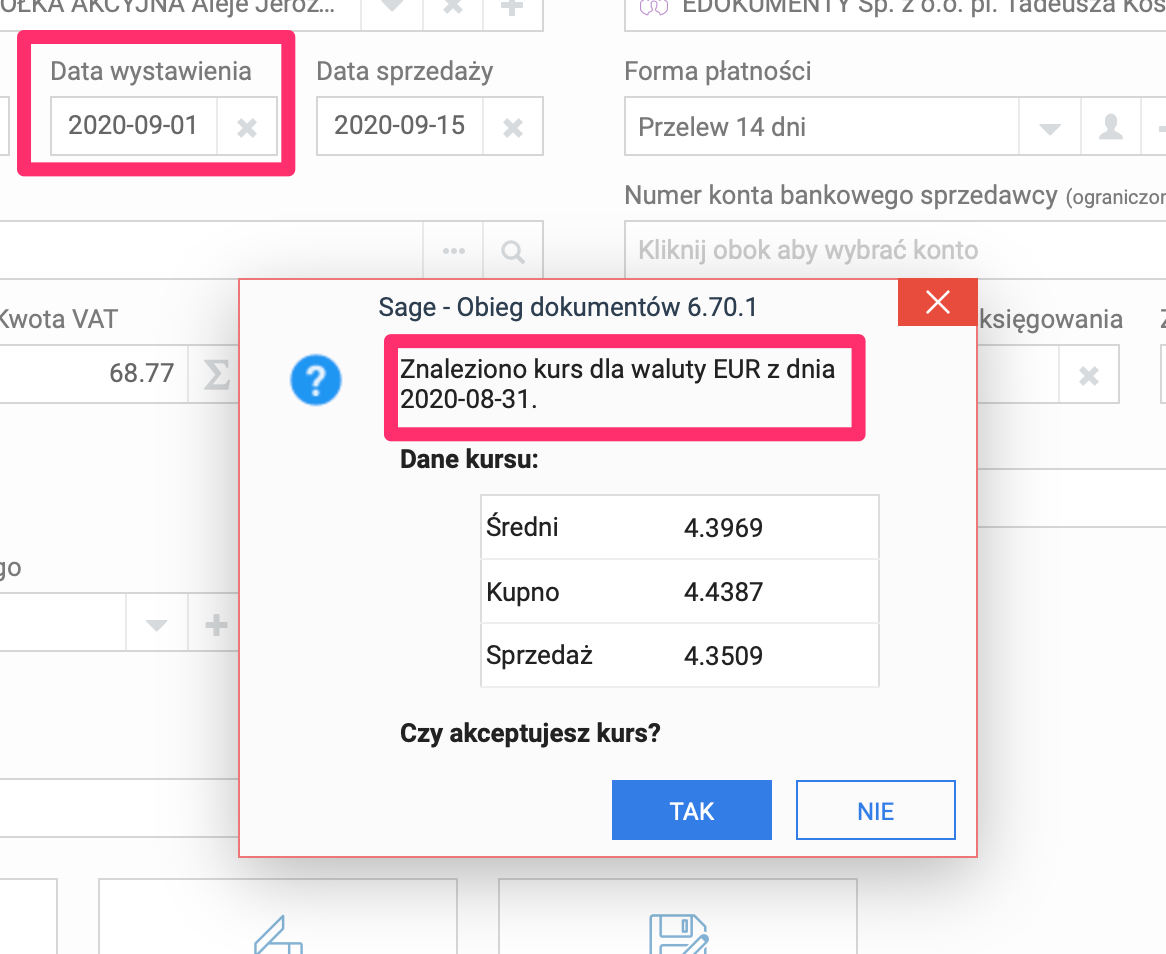The height and width of the screenshot is (954, 1166).
Task: Click the Data wystawienia date field
Action: click(x=134, y=126)
